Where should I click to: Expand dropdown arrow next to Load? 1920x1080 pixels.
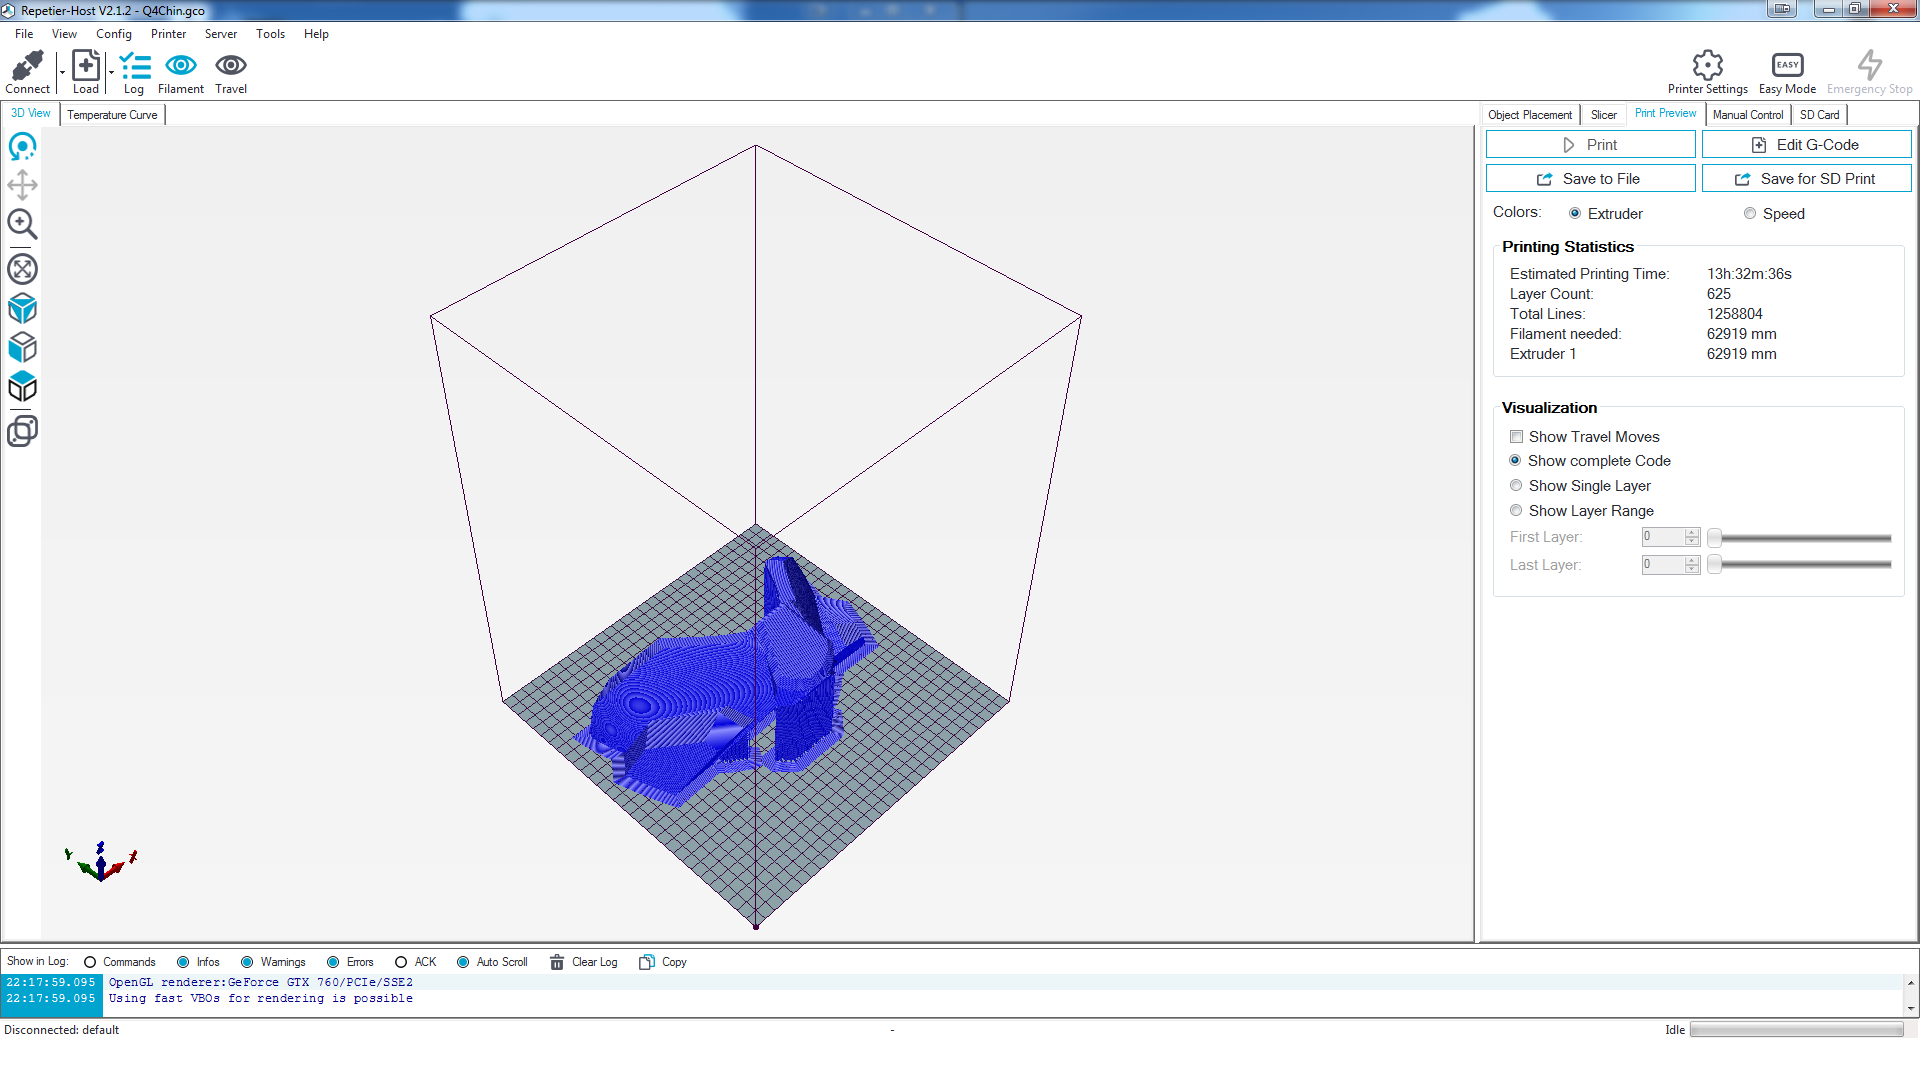point(111,72)
